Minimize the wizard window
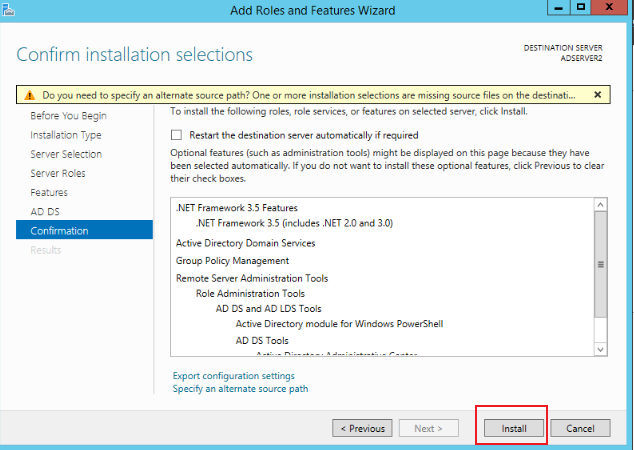 (x=559, y=7)
